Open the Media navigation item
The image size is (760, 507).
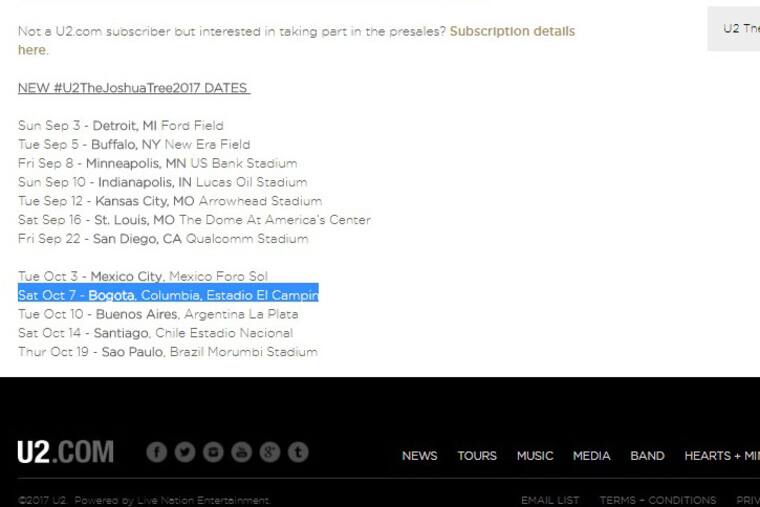coord(591,456)
